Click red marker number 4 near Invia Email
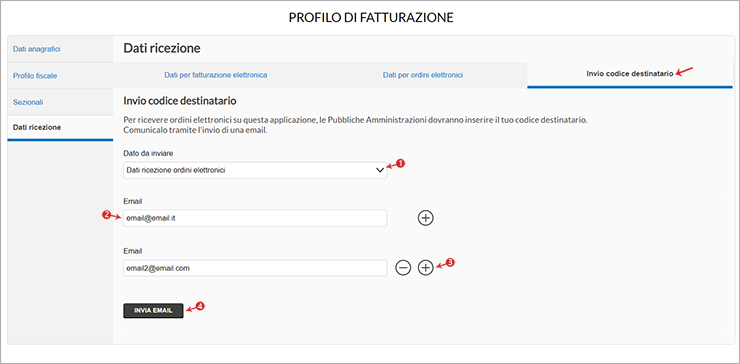Screen dimensions: 740x364 [x=200, y=306]
